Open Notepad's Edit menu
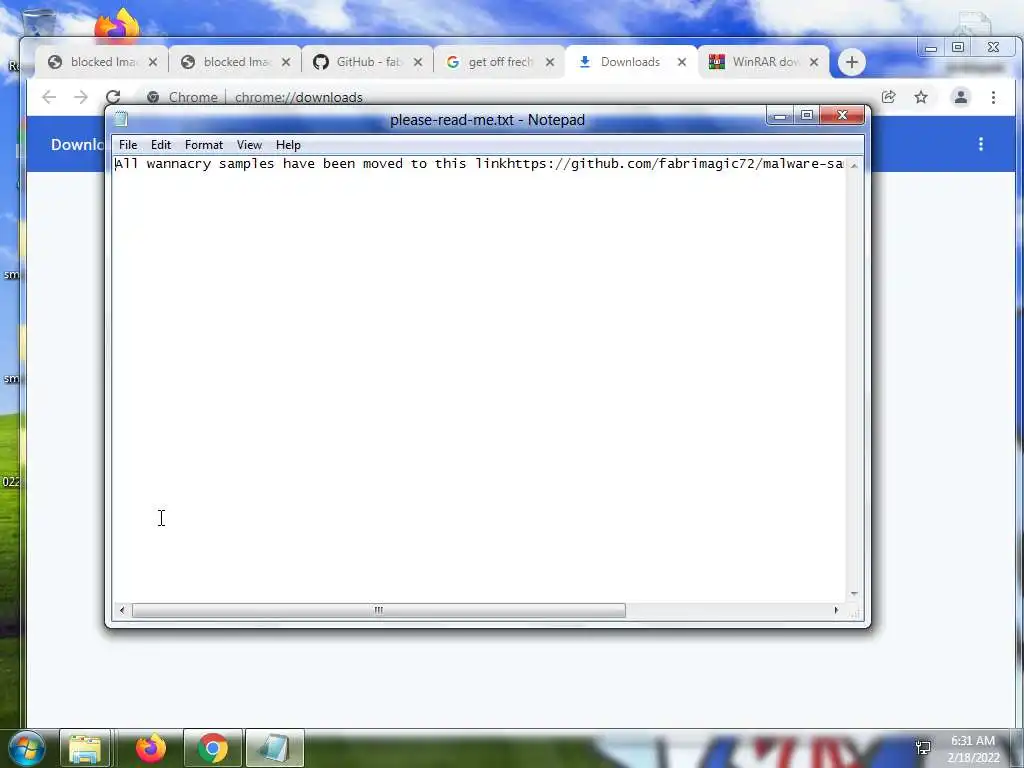Image resolution: width=1024 pixels, height=768 pixels. click(x=161, y=145)
